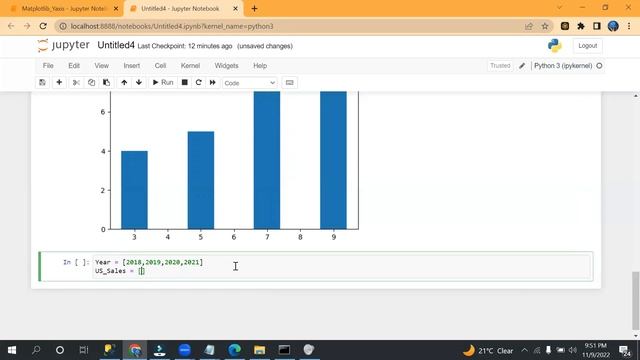Click into the US_Sales code cell

tap(342, 267)
